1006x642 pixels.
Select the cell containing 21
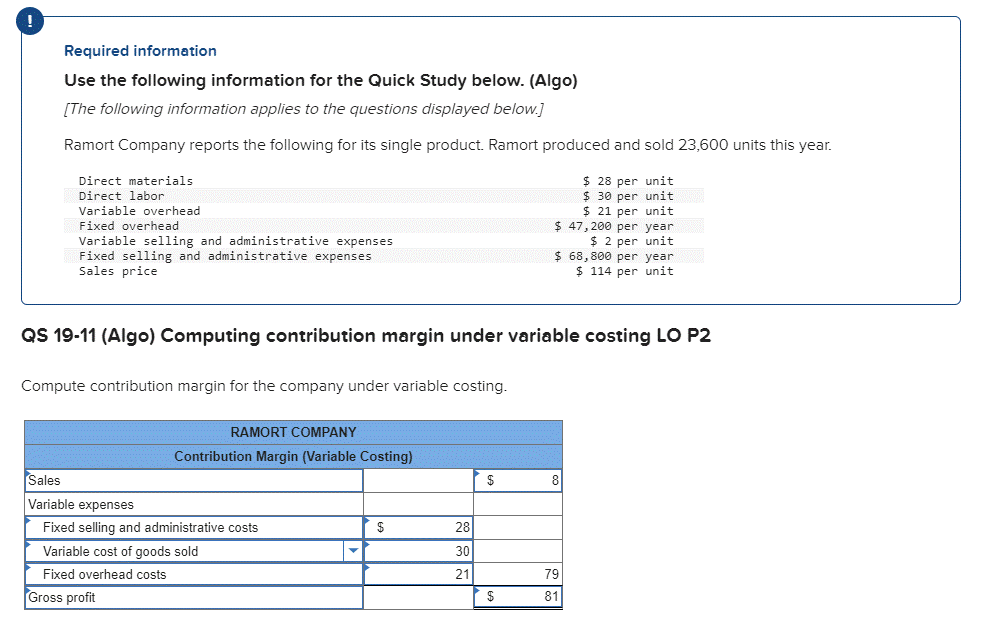point(420,574)
